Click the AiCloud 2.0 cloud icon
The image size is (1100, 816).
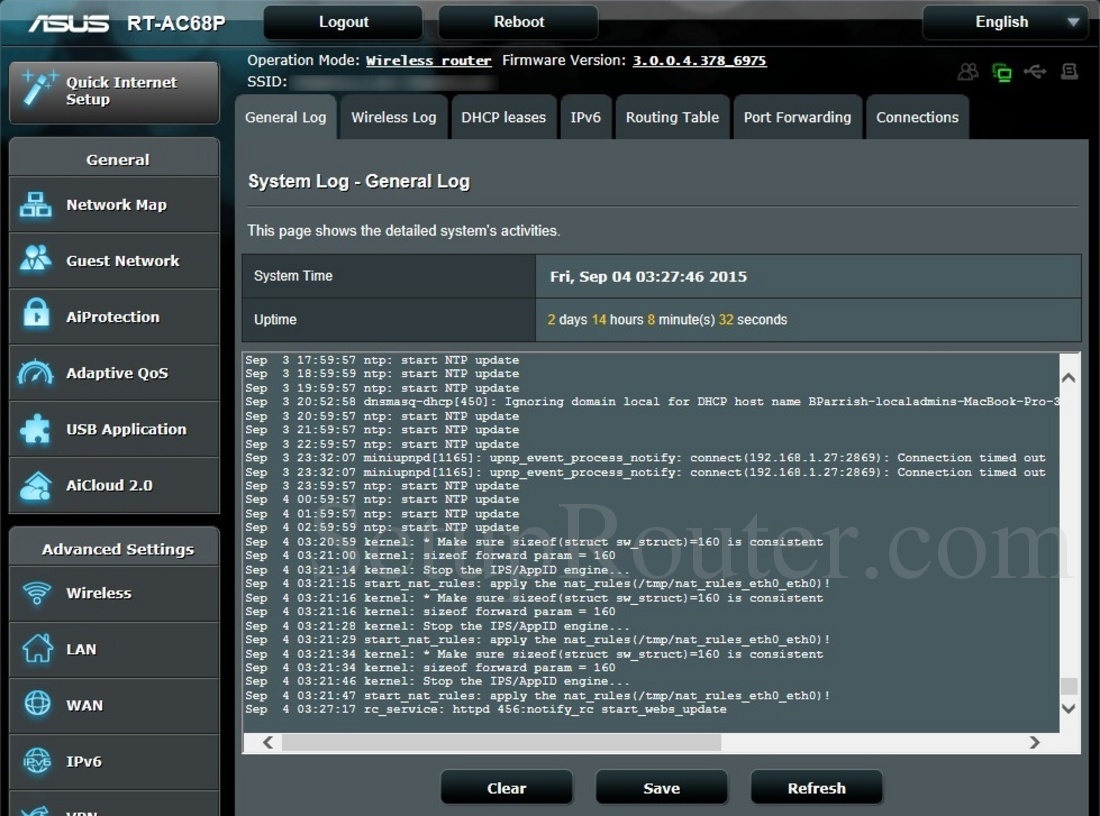click(x=36, y=486)
